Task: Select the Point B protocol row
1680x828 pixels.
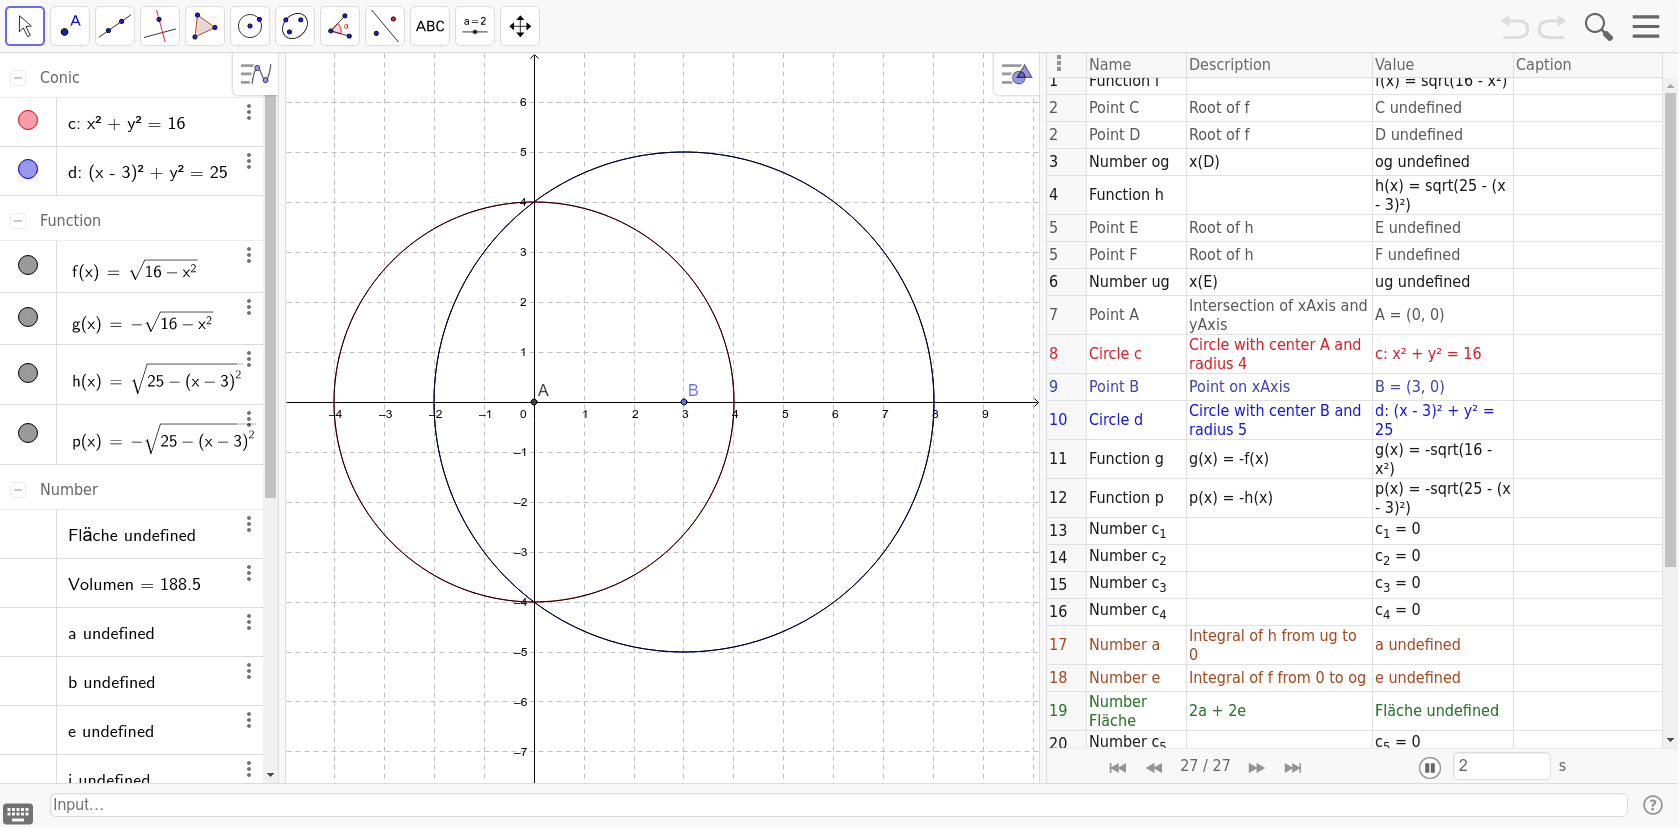Action: 1354,387
